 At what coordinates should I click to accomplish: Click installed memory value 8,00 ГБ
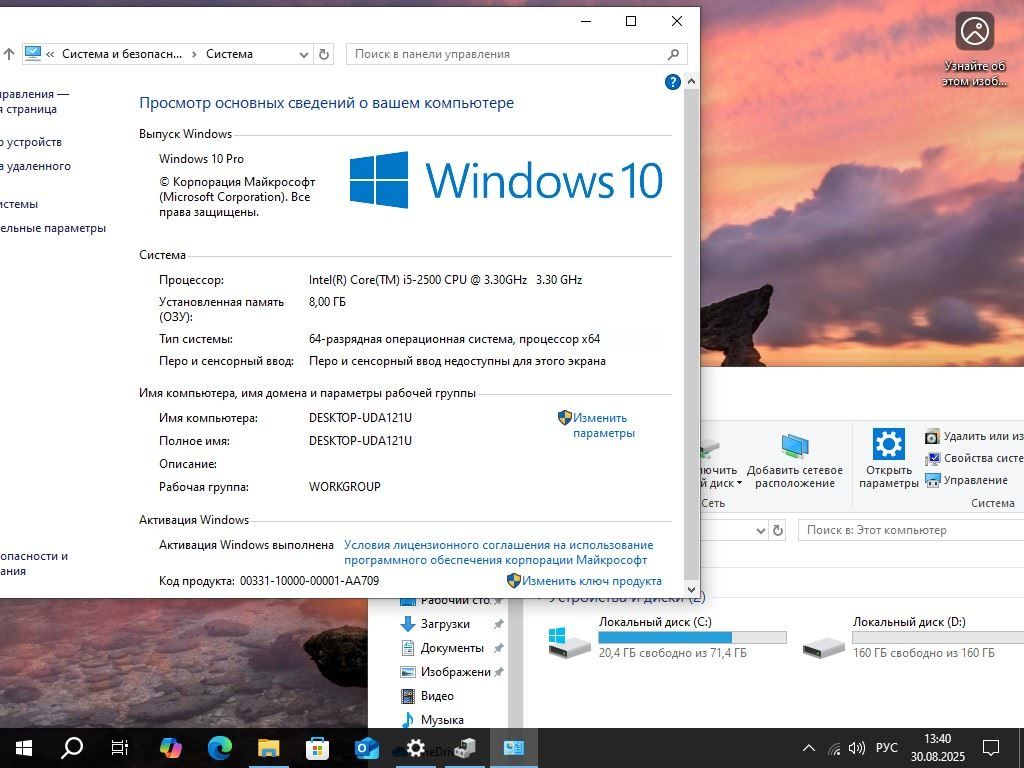pyautogui.click(x=327, y=302)
